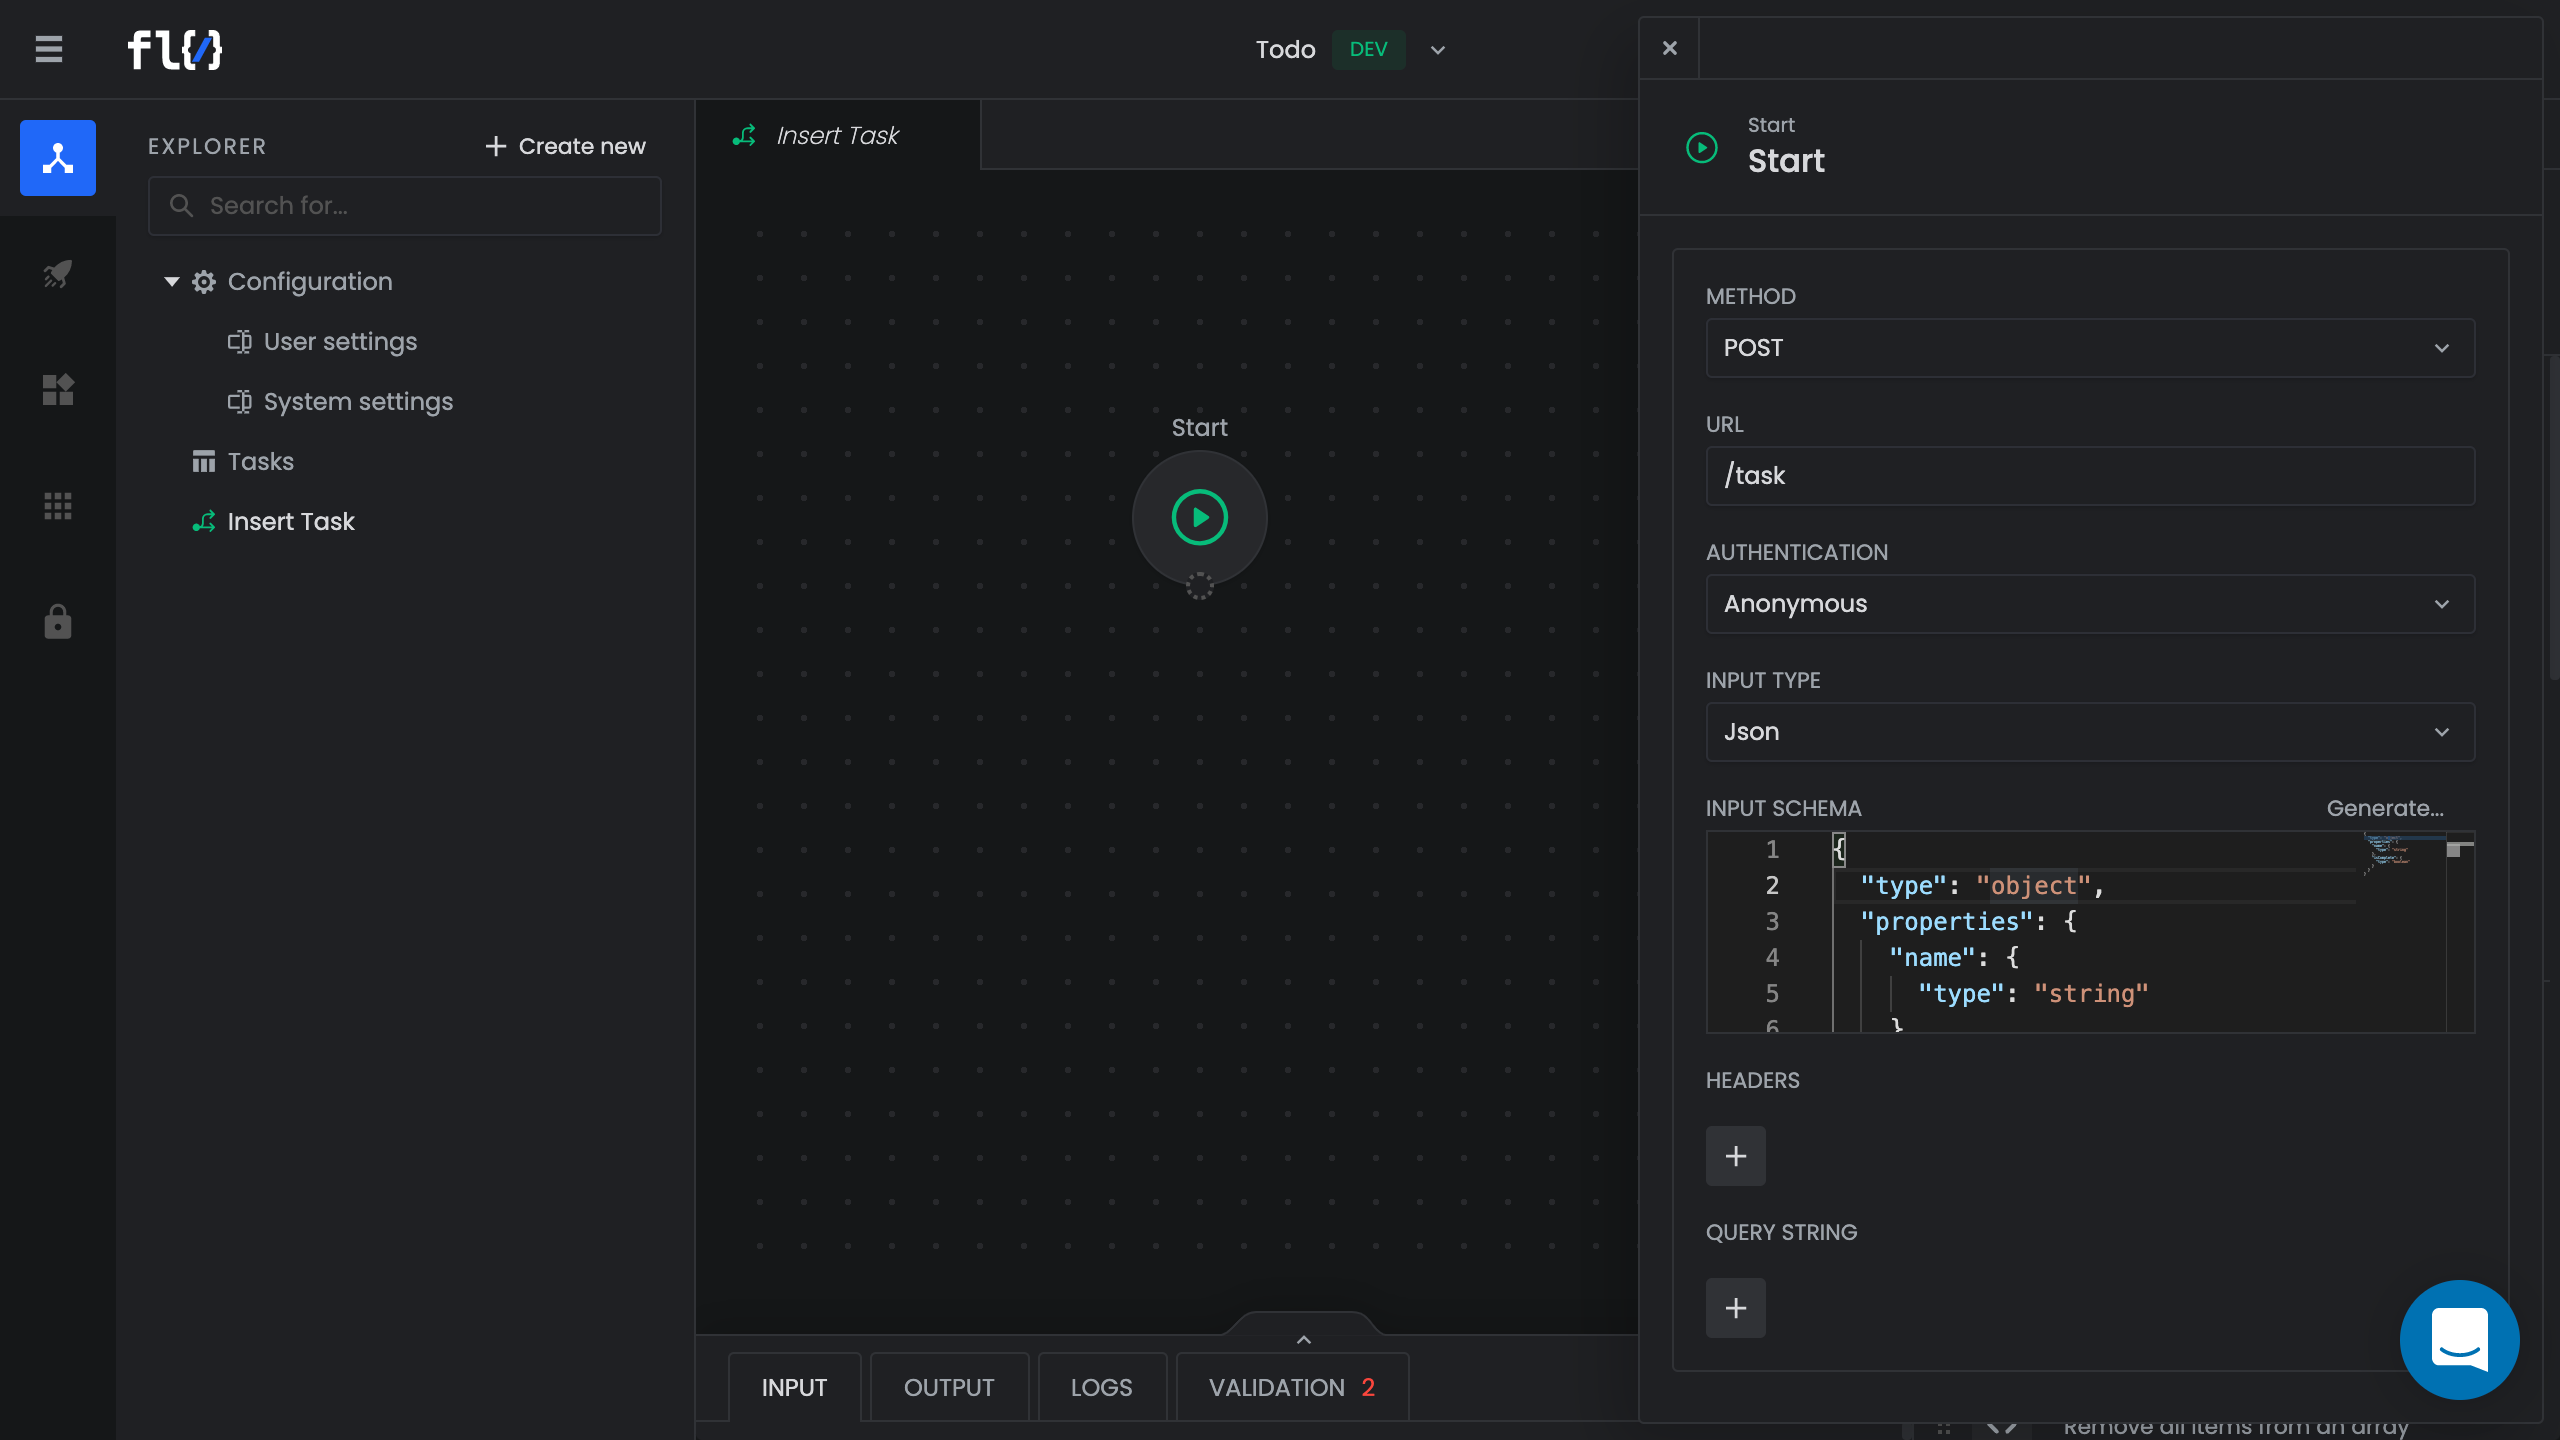This screenshot has height=1440, width=2560.
Task: Click the flow icon in Insert Task tab
Action: [744, 135]
